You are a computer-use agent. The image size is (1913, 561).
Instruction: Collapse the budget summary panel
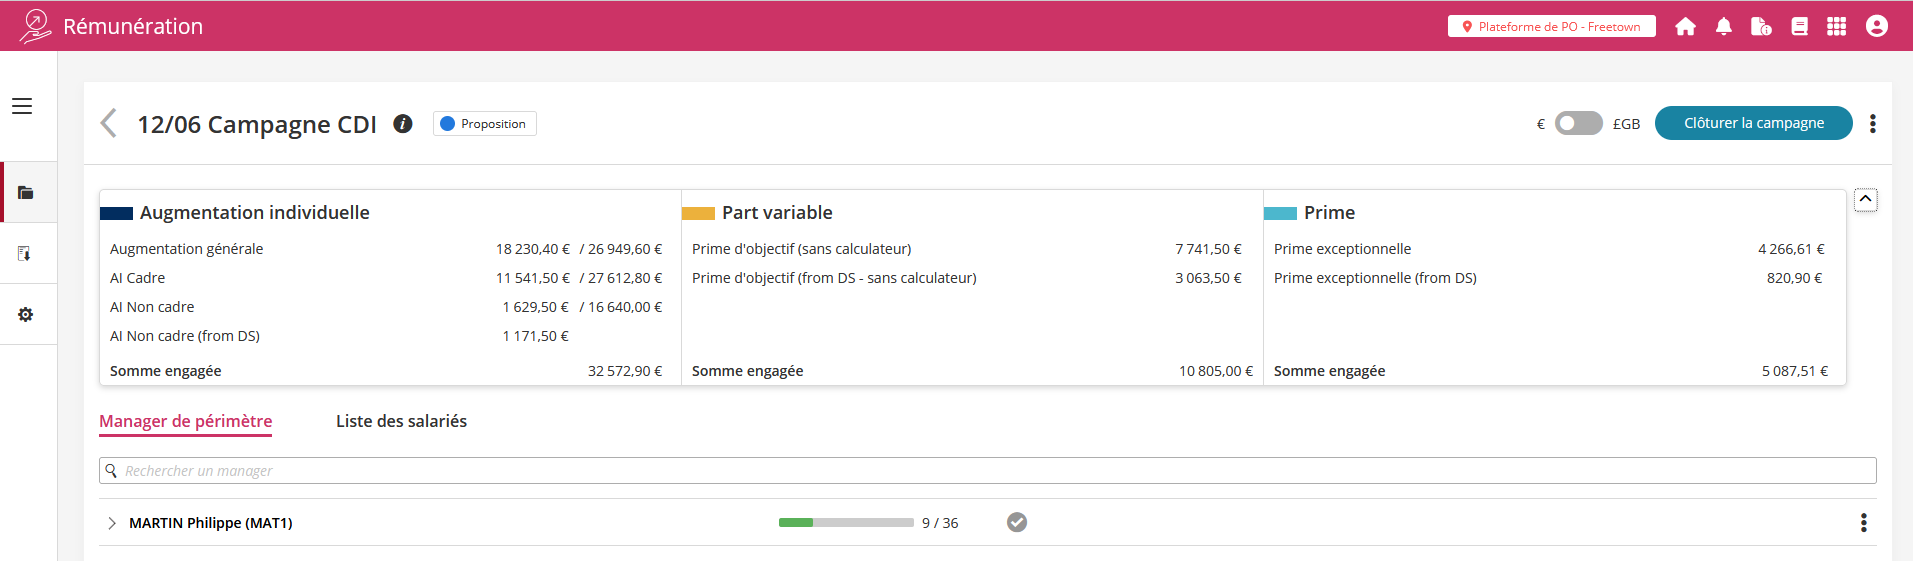pos(1865,199)
